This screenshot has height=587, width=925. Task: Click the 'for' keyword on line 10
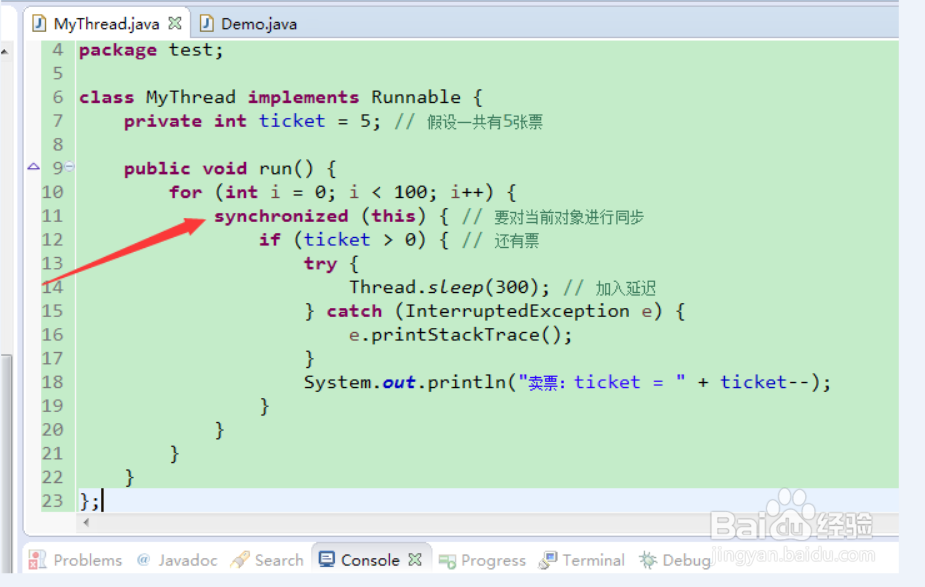tap(185, 192)
